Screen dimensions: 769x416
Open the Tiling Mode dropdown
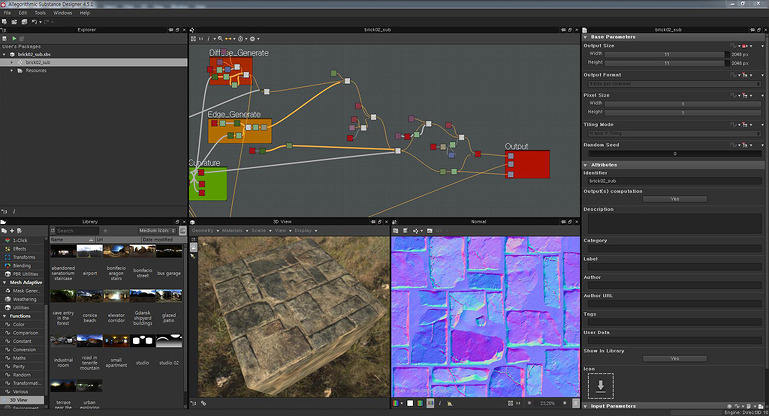point(674,133)
